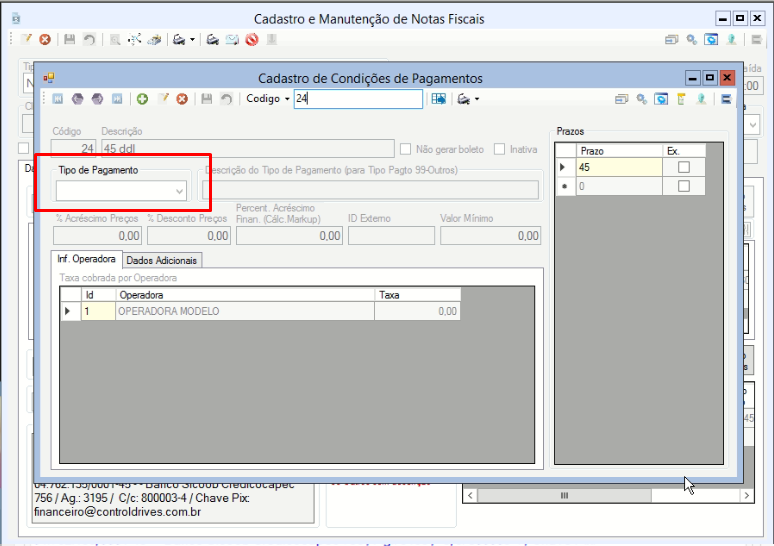774x546 pixels.
Task: Delete payment condition with red X icon
Action: pyautogui.click(x=182, y=99)
